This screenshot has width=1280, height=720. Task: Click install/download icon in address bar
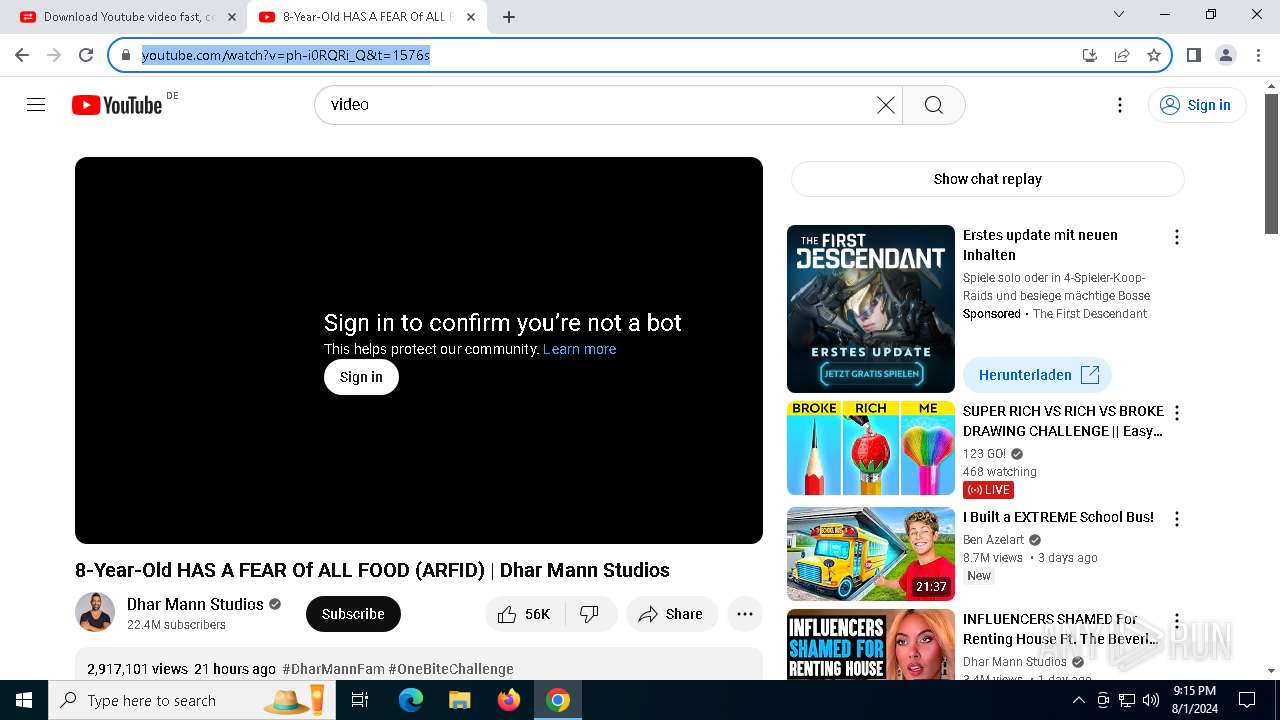click(1090, 55)
